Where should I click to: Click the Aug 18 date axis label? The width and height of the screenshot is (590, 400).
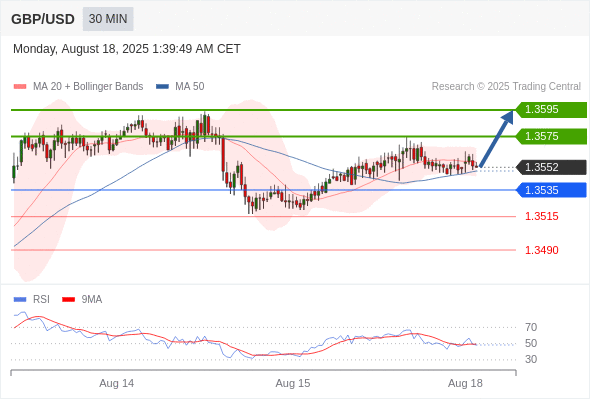465,383
